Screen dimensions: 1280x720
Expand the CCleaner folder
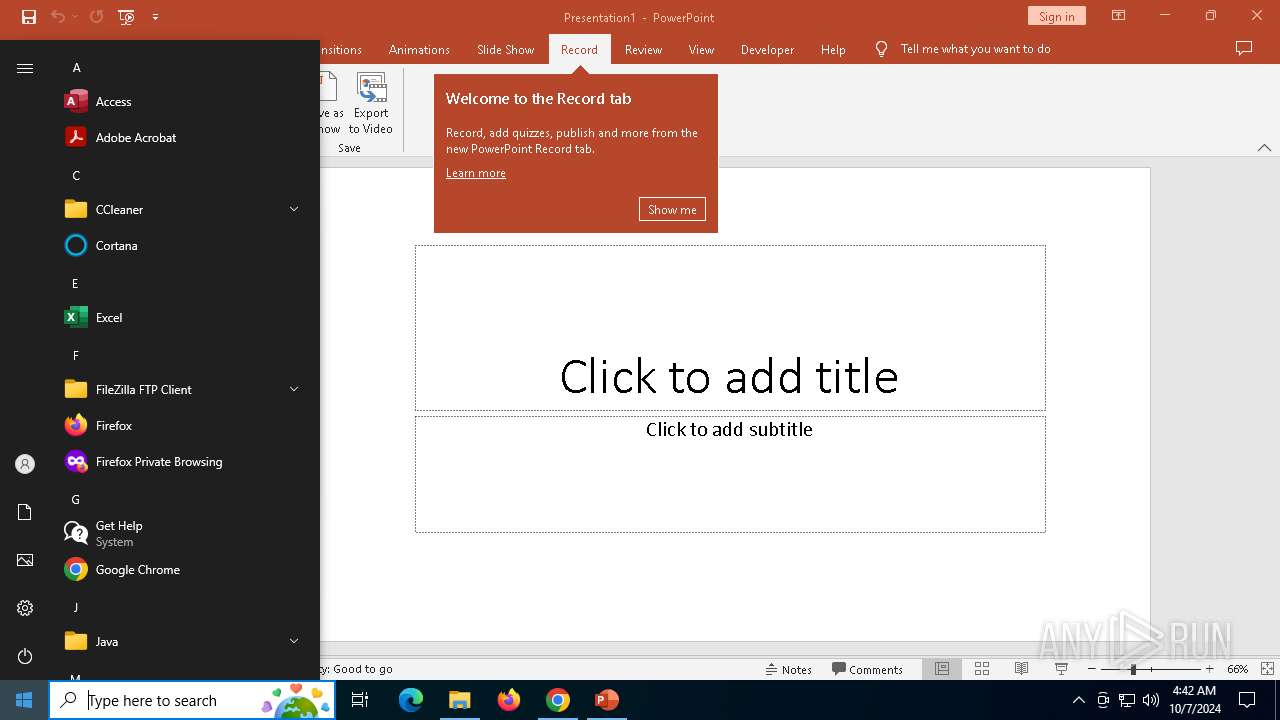(x=184, y=209)
